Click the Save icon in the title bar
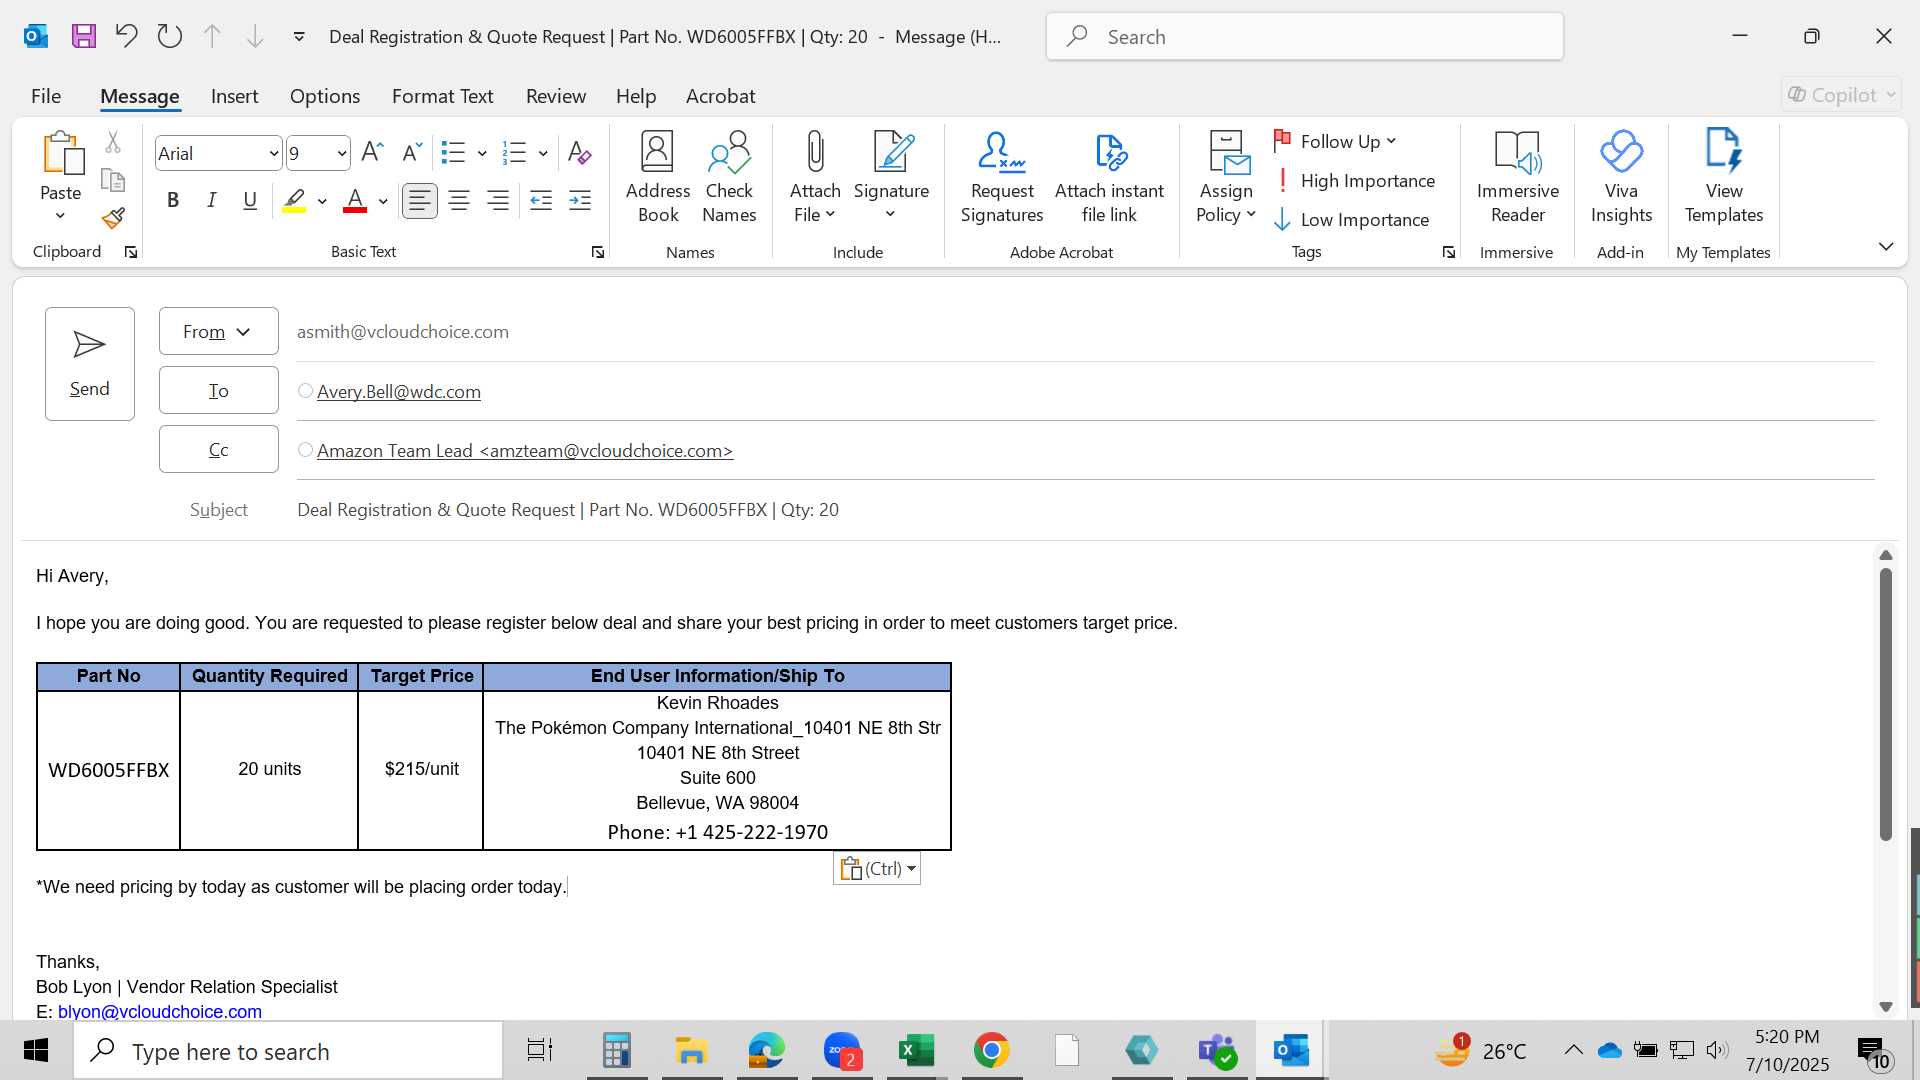 (x=84, y=37)
